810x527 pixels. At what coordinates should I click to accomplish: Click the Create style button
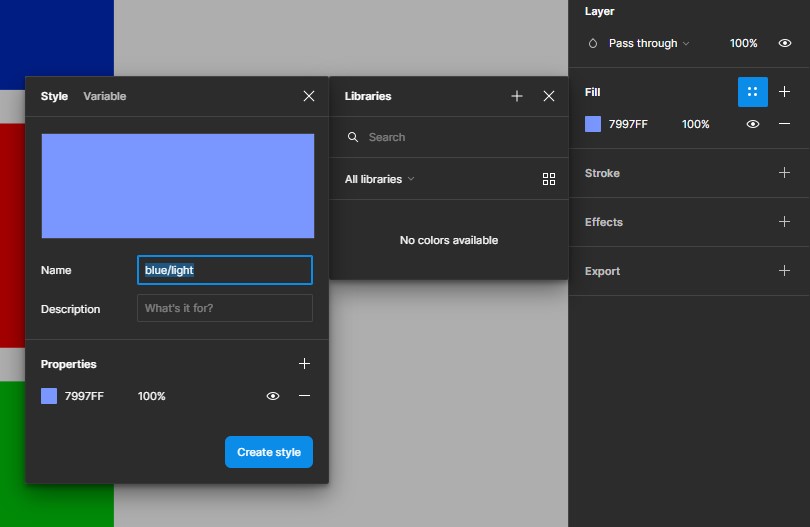(269, 452)
